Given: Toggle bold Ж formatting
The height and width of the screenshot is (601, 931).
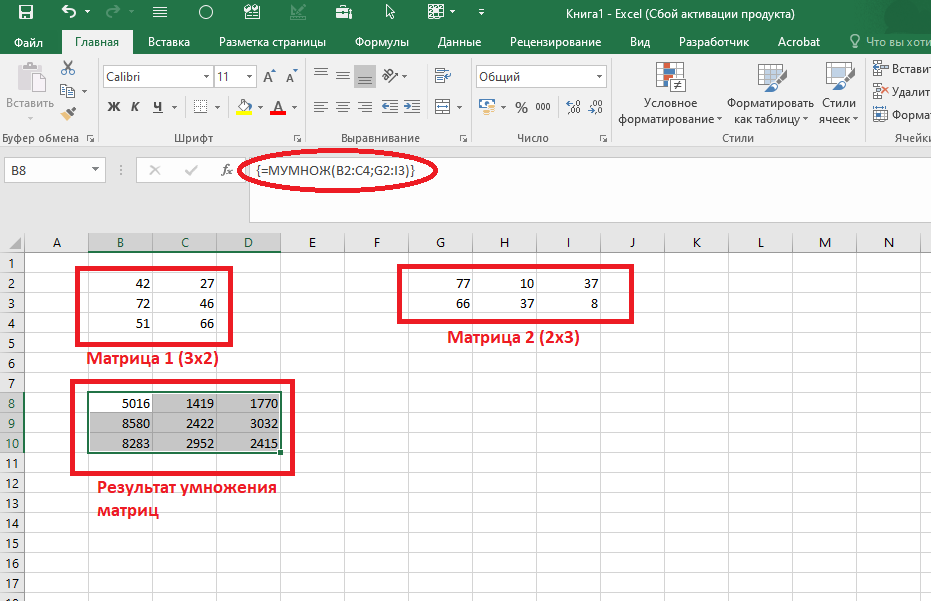Looking at the screenshot, I should [x=113, y=107].
